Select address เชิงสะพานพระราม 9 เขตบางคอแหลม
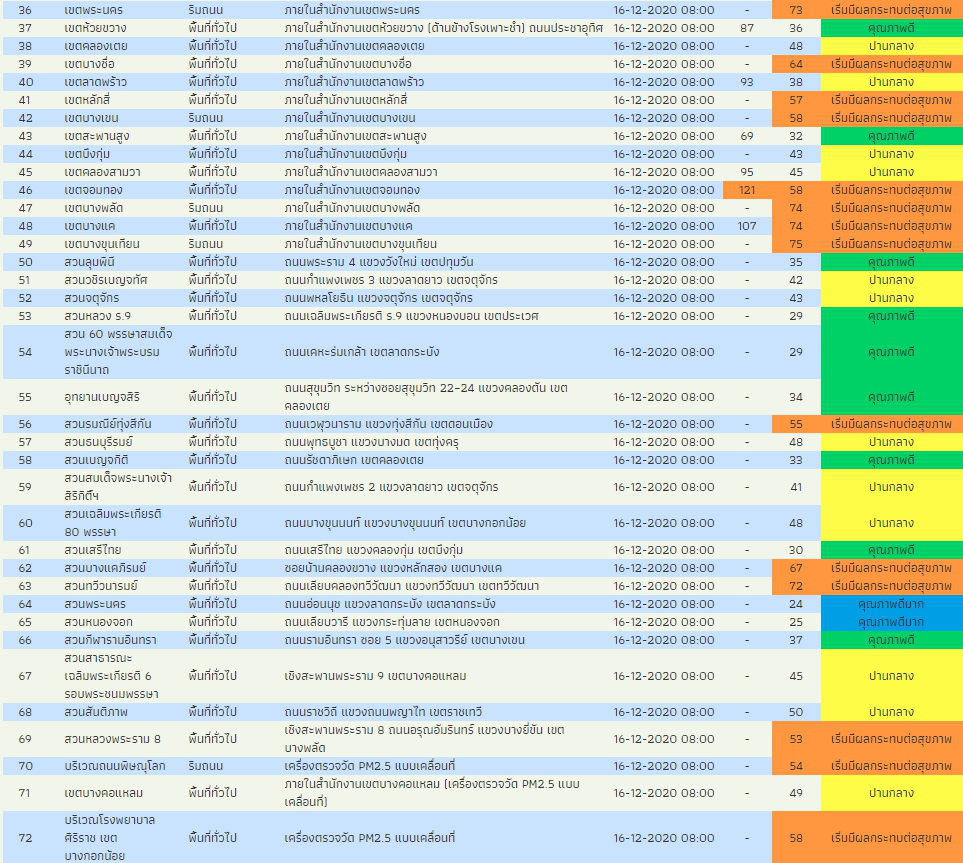Screen dimensions: 963x863 [x=375, y=676]
